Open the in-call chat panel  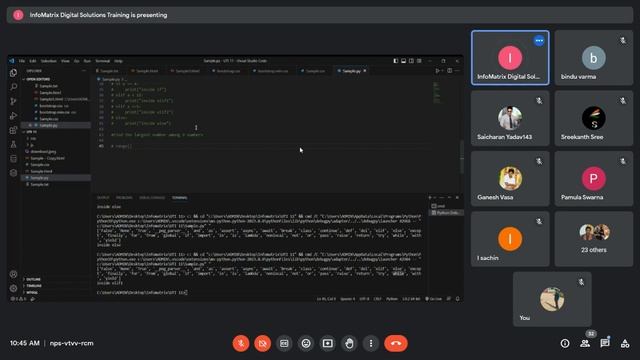click(x=605, y=343)
